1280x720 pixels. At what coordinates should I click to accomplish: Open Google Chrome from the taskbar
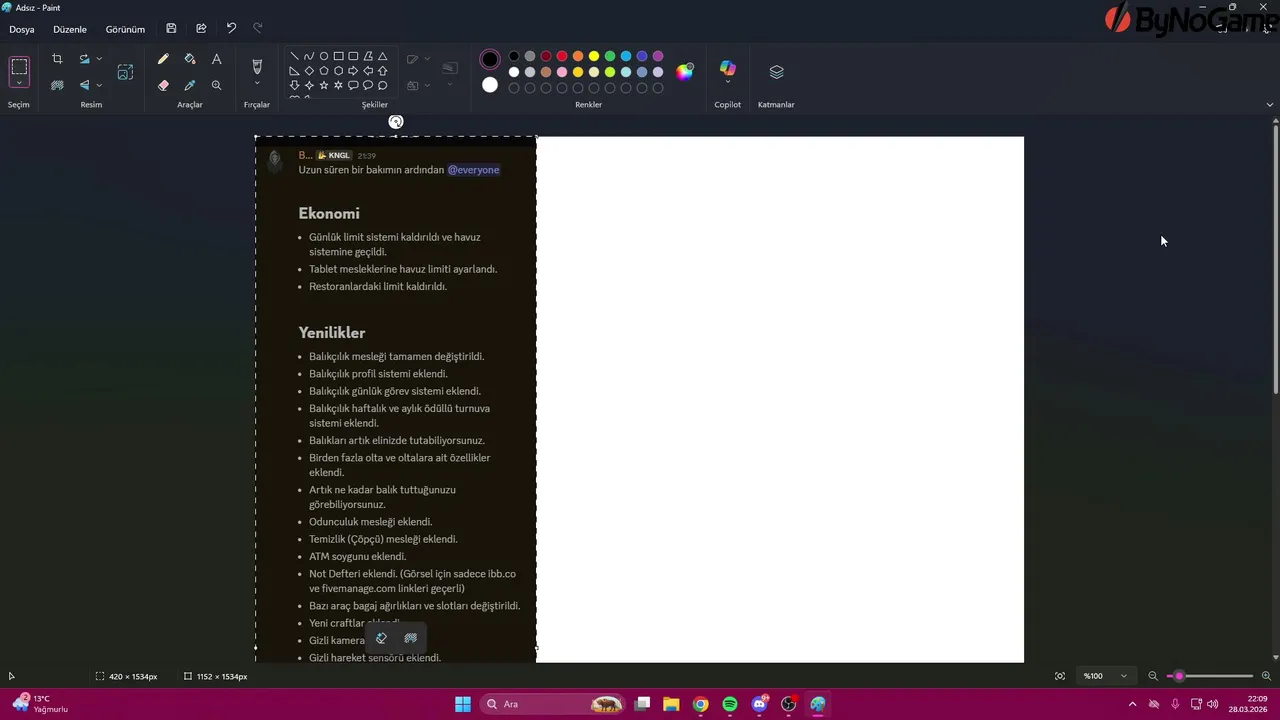(x=701, y=704)
